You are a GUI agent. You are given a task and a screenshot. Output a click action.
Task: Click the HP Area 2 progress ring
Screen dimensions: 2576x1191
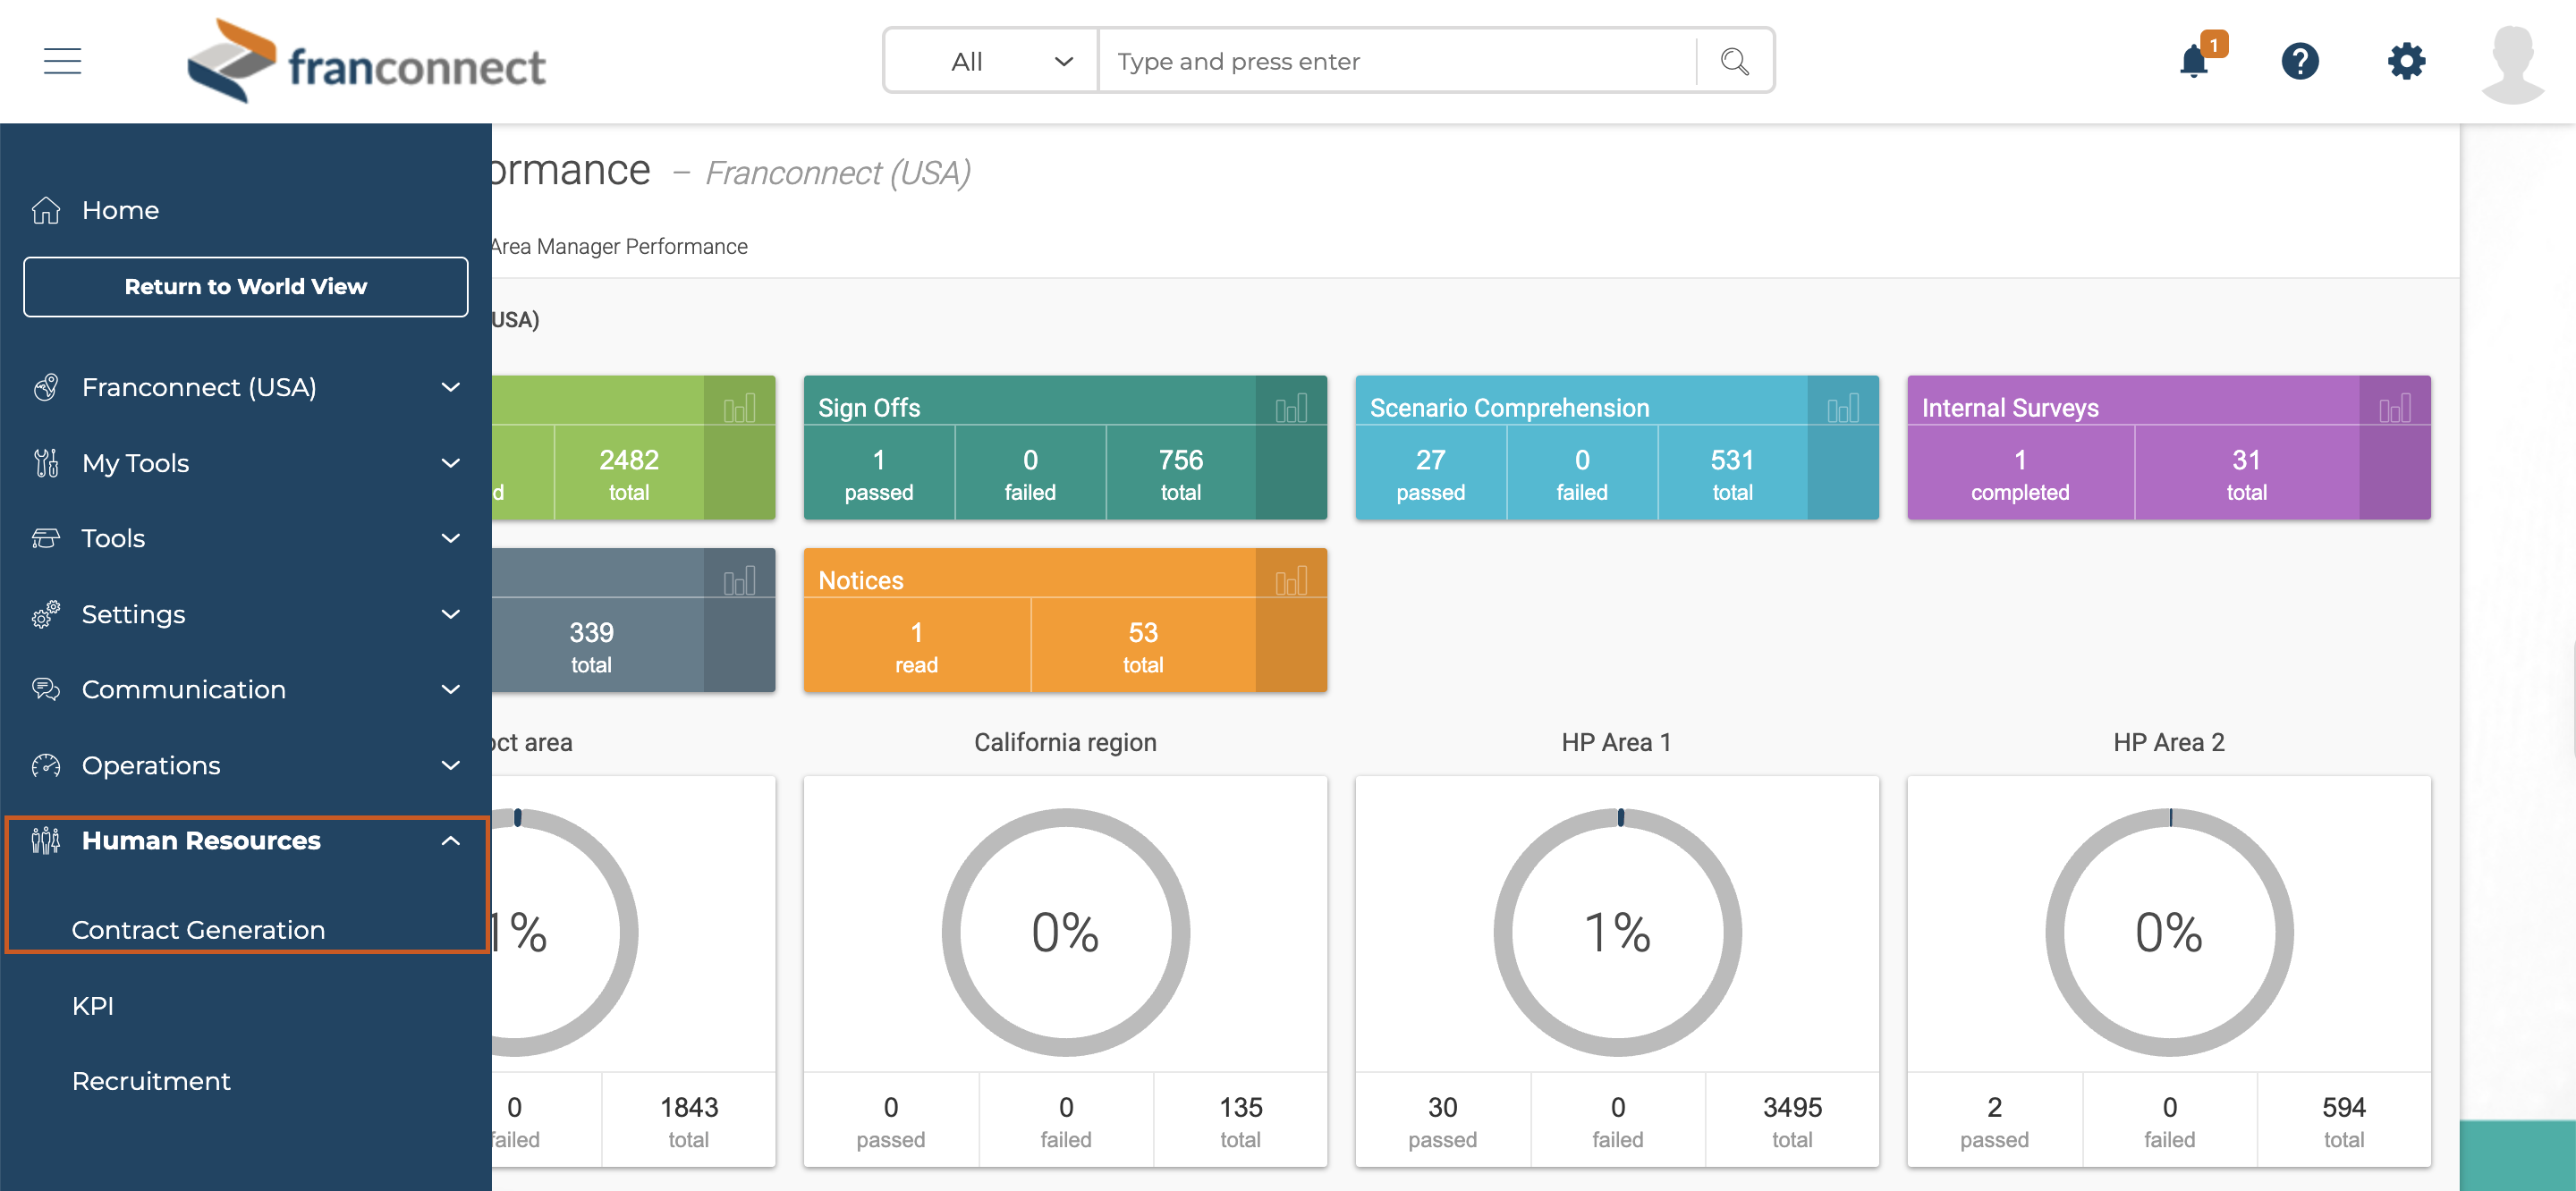[x=2169, y=932]
